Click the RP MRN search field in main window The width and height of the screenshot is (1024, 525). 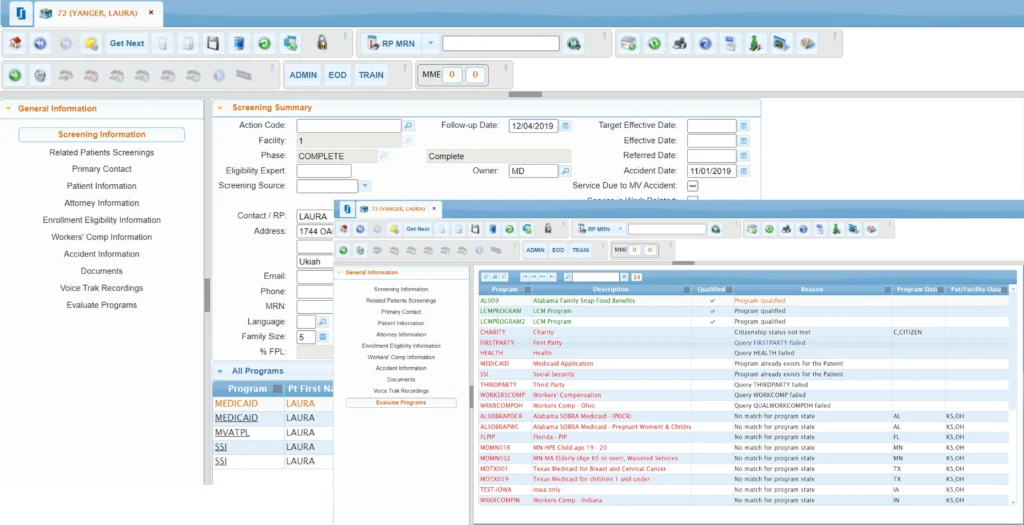[501, 44]
